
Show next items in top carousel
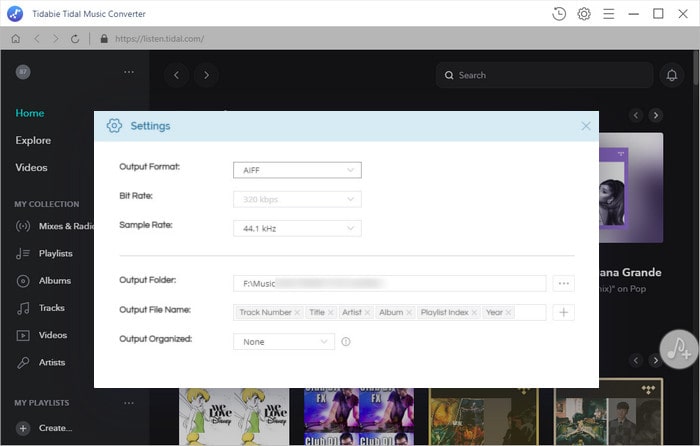[x=655, y=116]
